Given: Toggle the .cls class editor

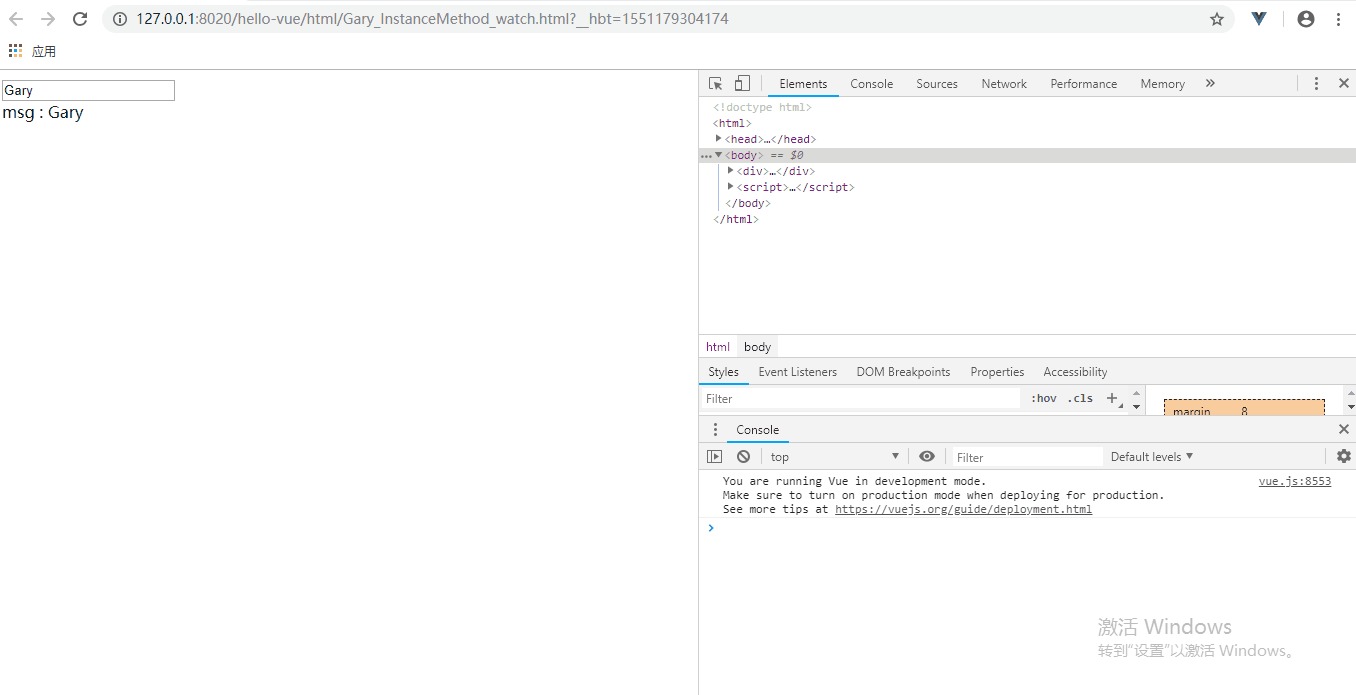Looking at the screenshot, I should tap(1080, 398).
